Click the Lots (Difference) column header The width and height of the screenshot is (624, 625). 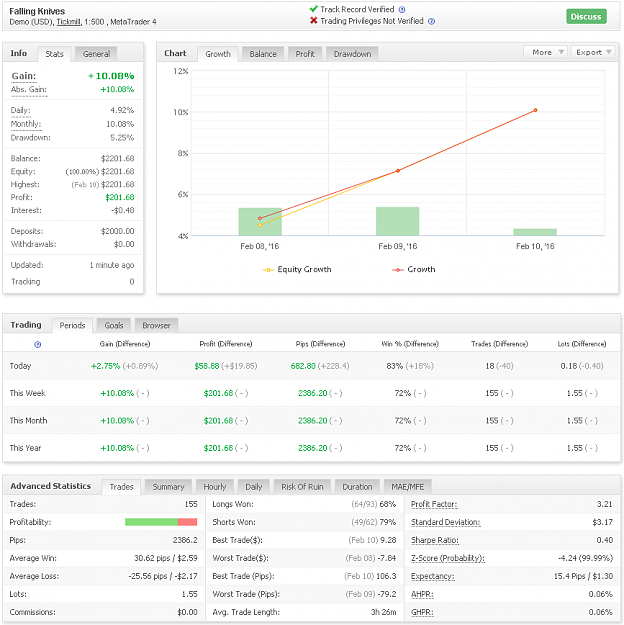click(582, 344)
